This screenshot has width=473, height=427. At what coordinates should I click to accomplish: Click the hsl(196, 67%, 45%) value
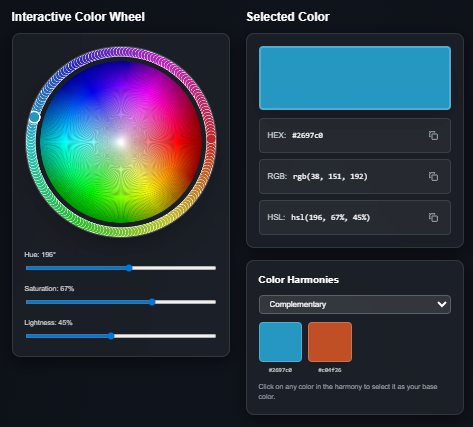pos(330,217)
